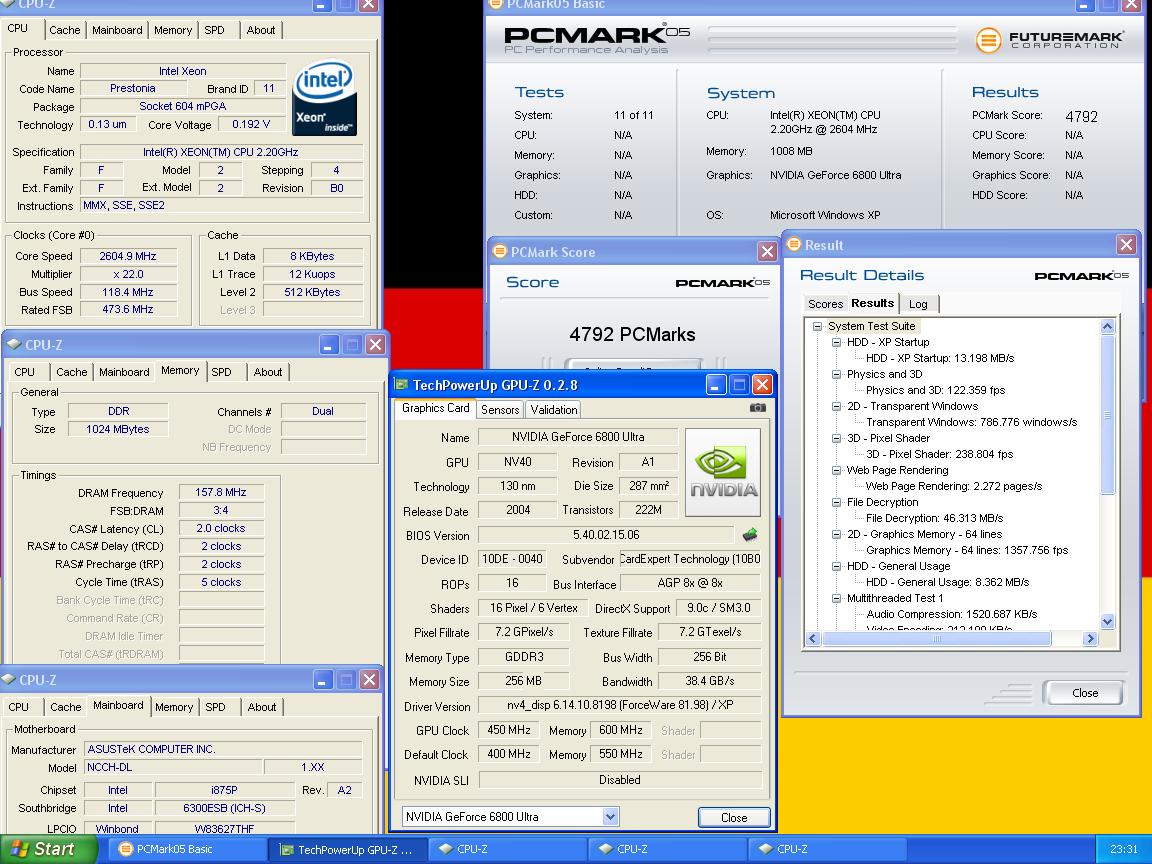Click the DRAM Frequency value 157.8 MHz
1152x864 pixels.
click(220, 492)
